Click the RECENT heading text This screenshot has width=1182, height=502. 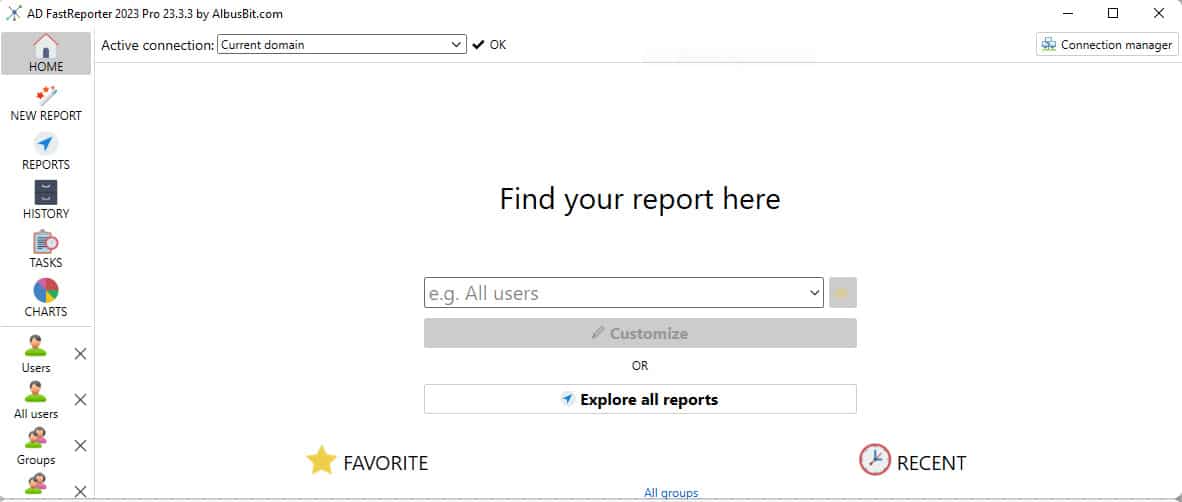pyautogui.click(x=931, y=463)
